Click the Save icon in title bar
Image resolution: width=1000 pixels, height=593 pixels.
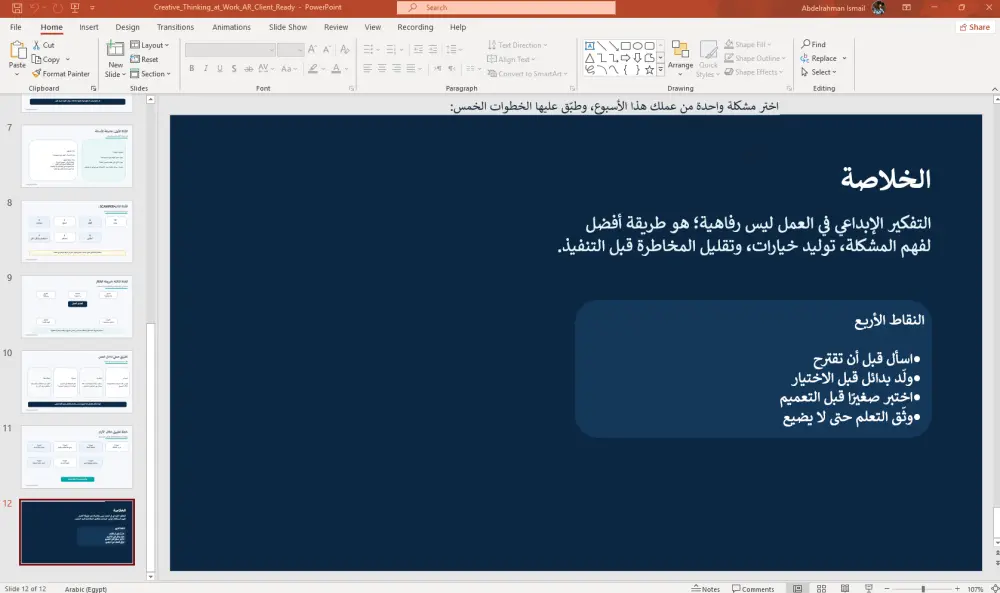tap(17, 8)
